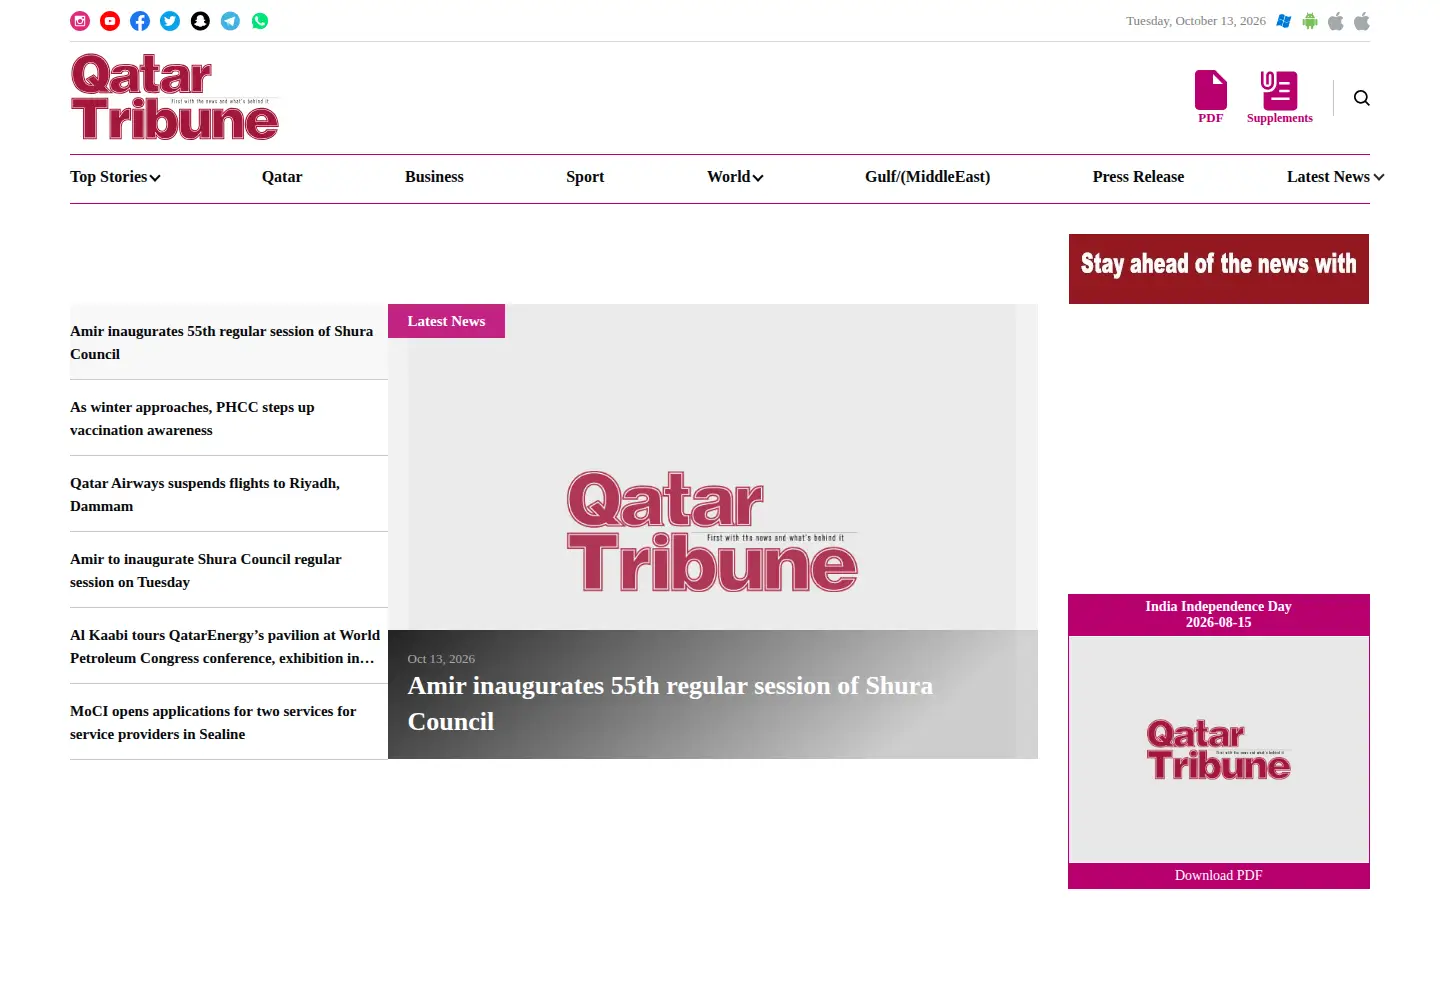
Task: Click the WhatsApp icon
Action: pyautogui.click(x=260, y=21)
